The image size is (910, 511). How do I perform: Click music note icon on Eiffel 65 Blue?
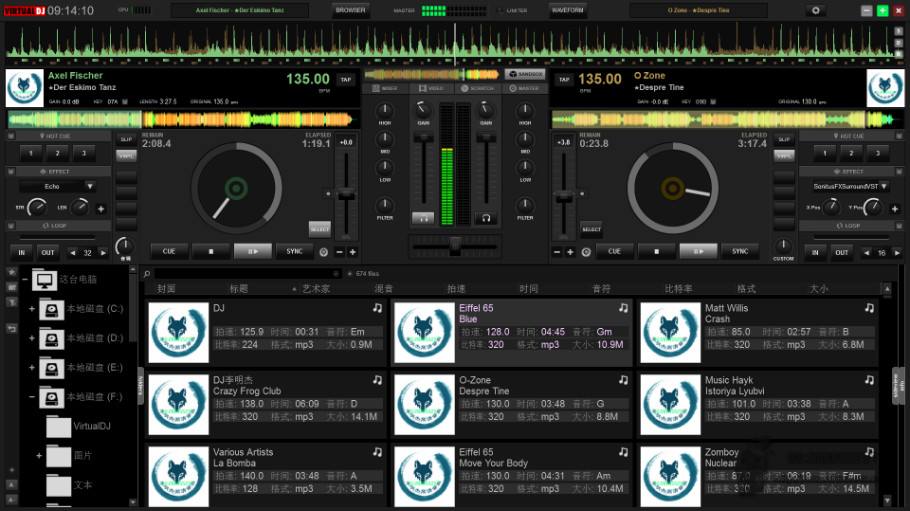coord(623,308)
